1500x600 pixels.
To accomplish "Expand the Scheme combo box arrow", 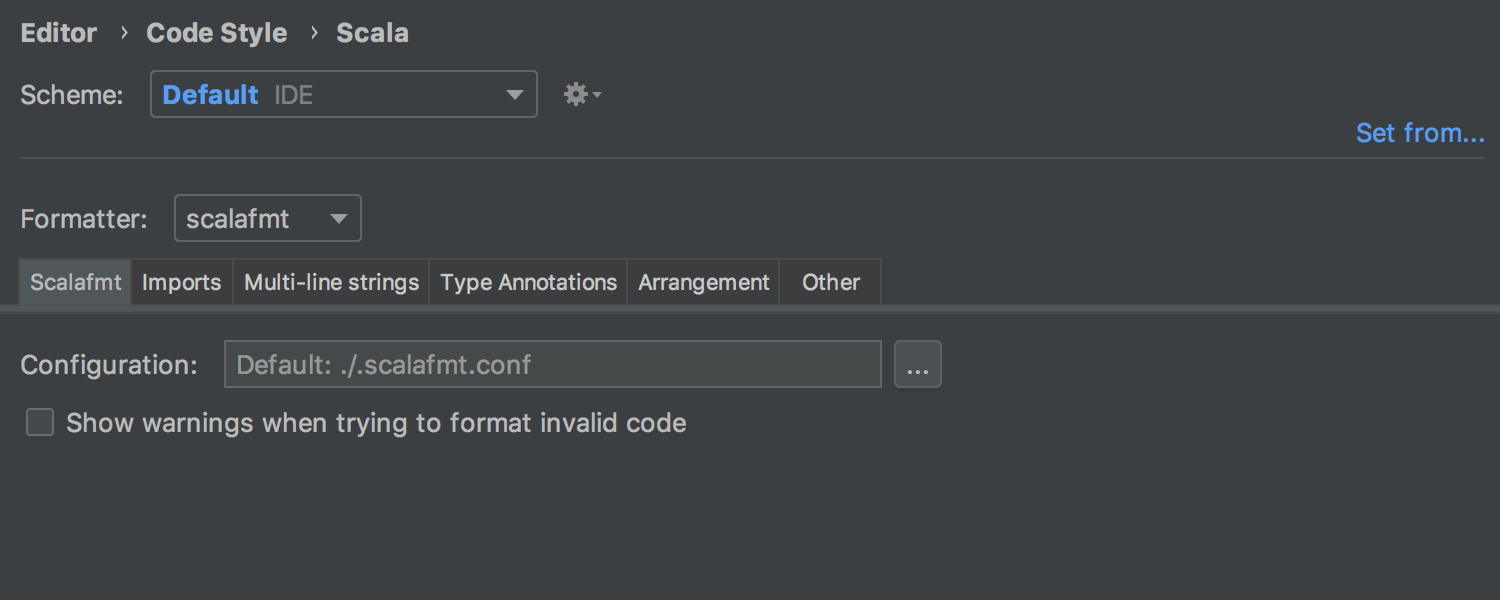I will [x=515, y=95].
